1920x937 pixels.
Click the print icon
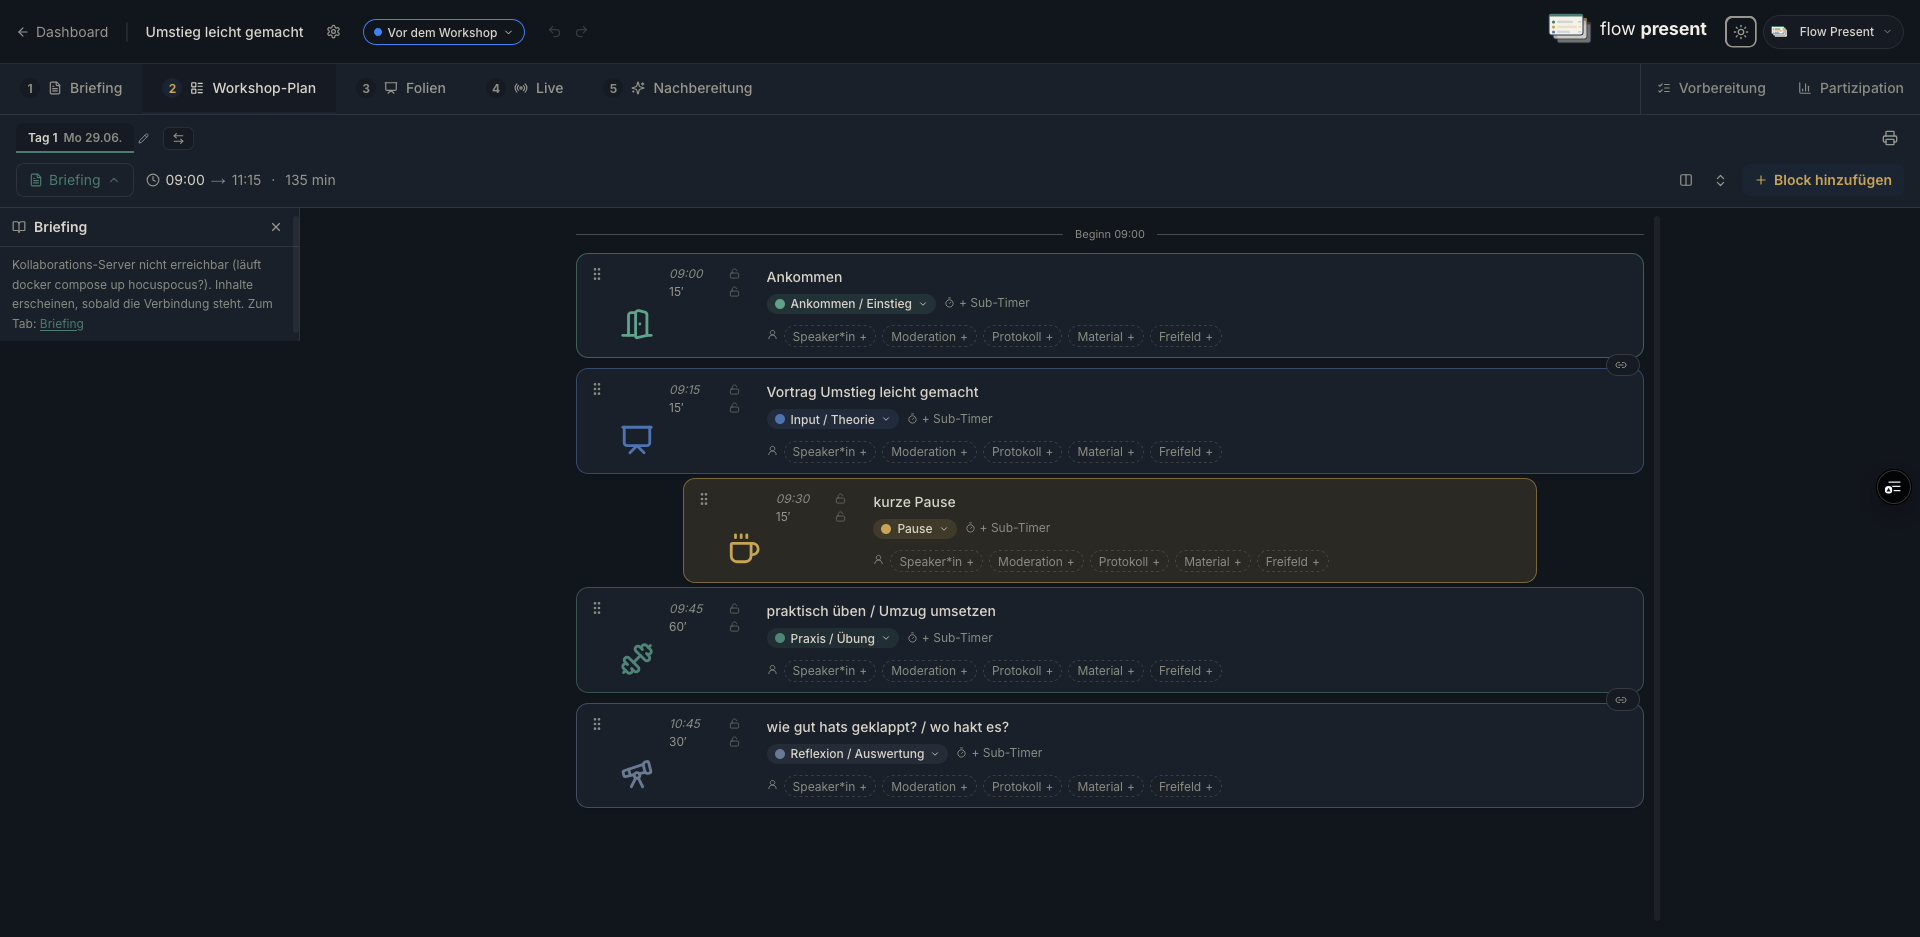(x=1889, y=138)
